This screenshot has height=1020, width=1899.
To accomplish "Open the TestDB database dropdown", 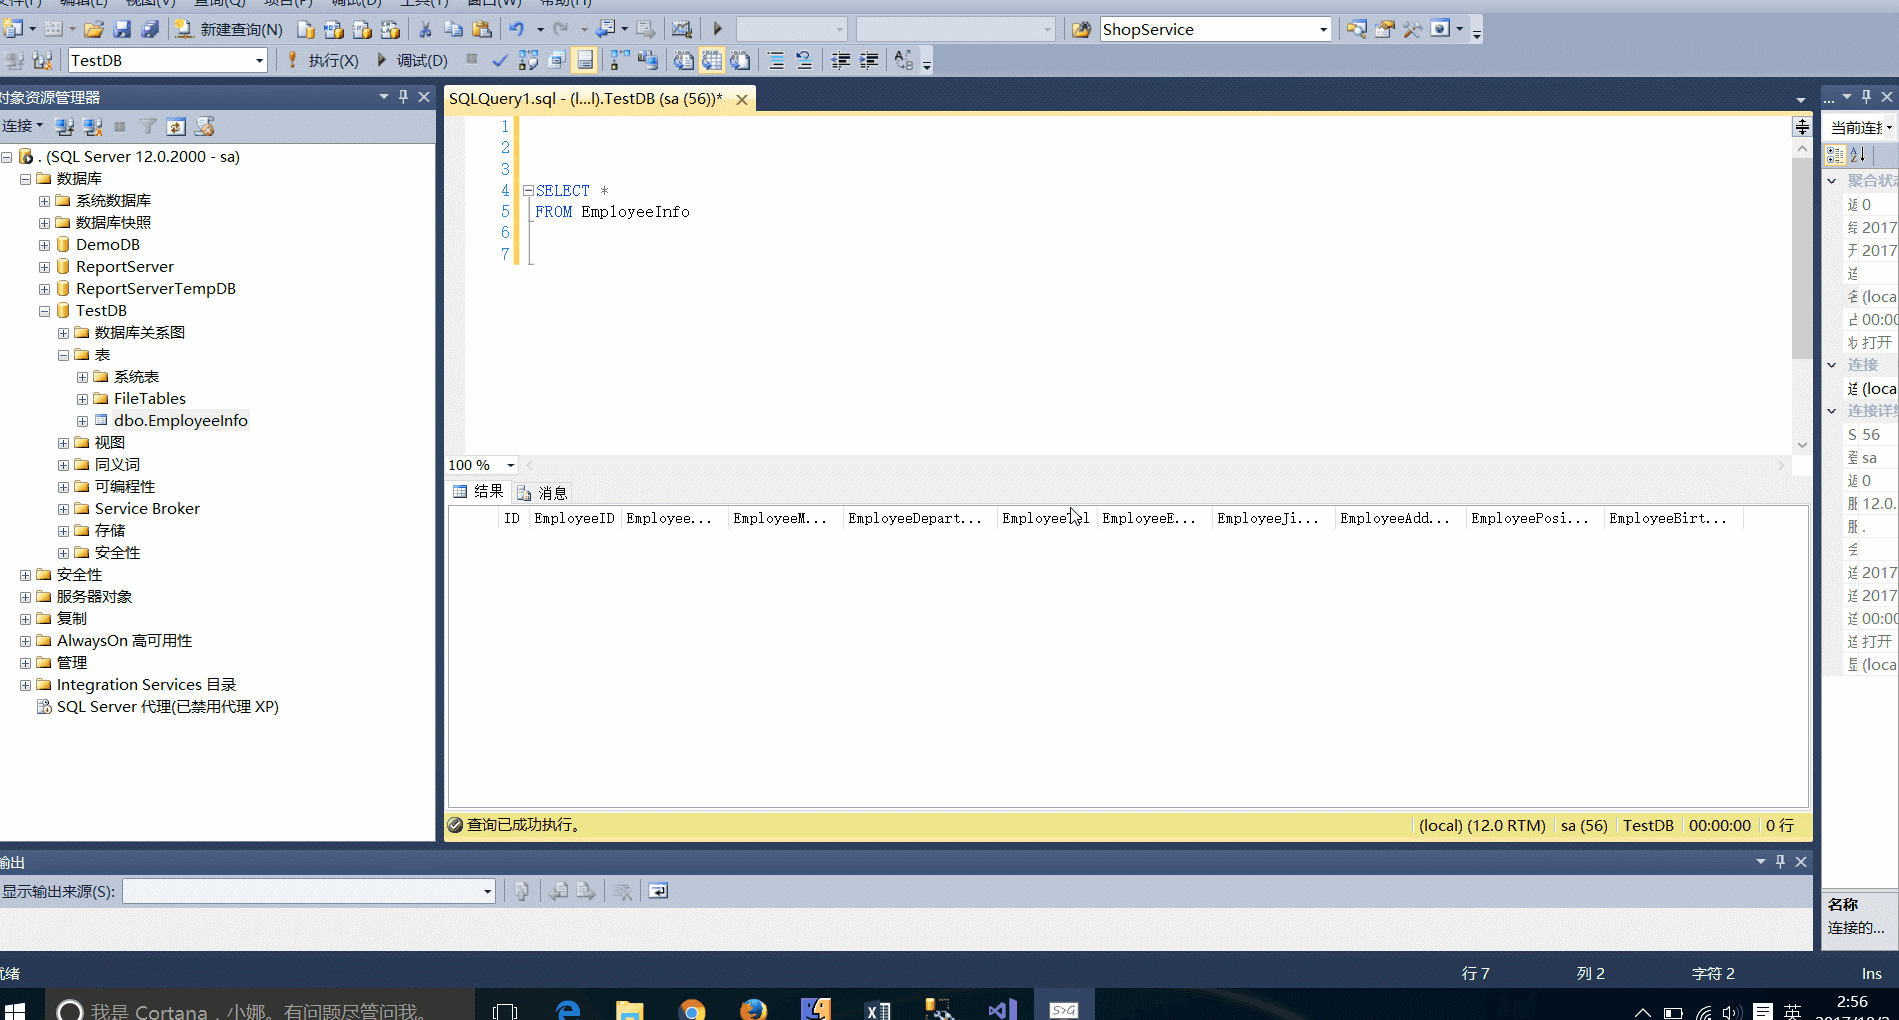I will point(259,60).
